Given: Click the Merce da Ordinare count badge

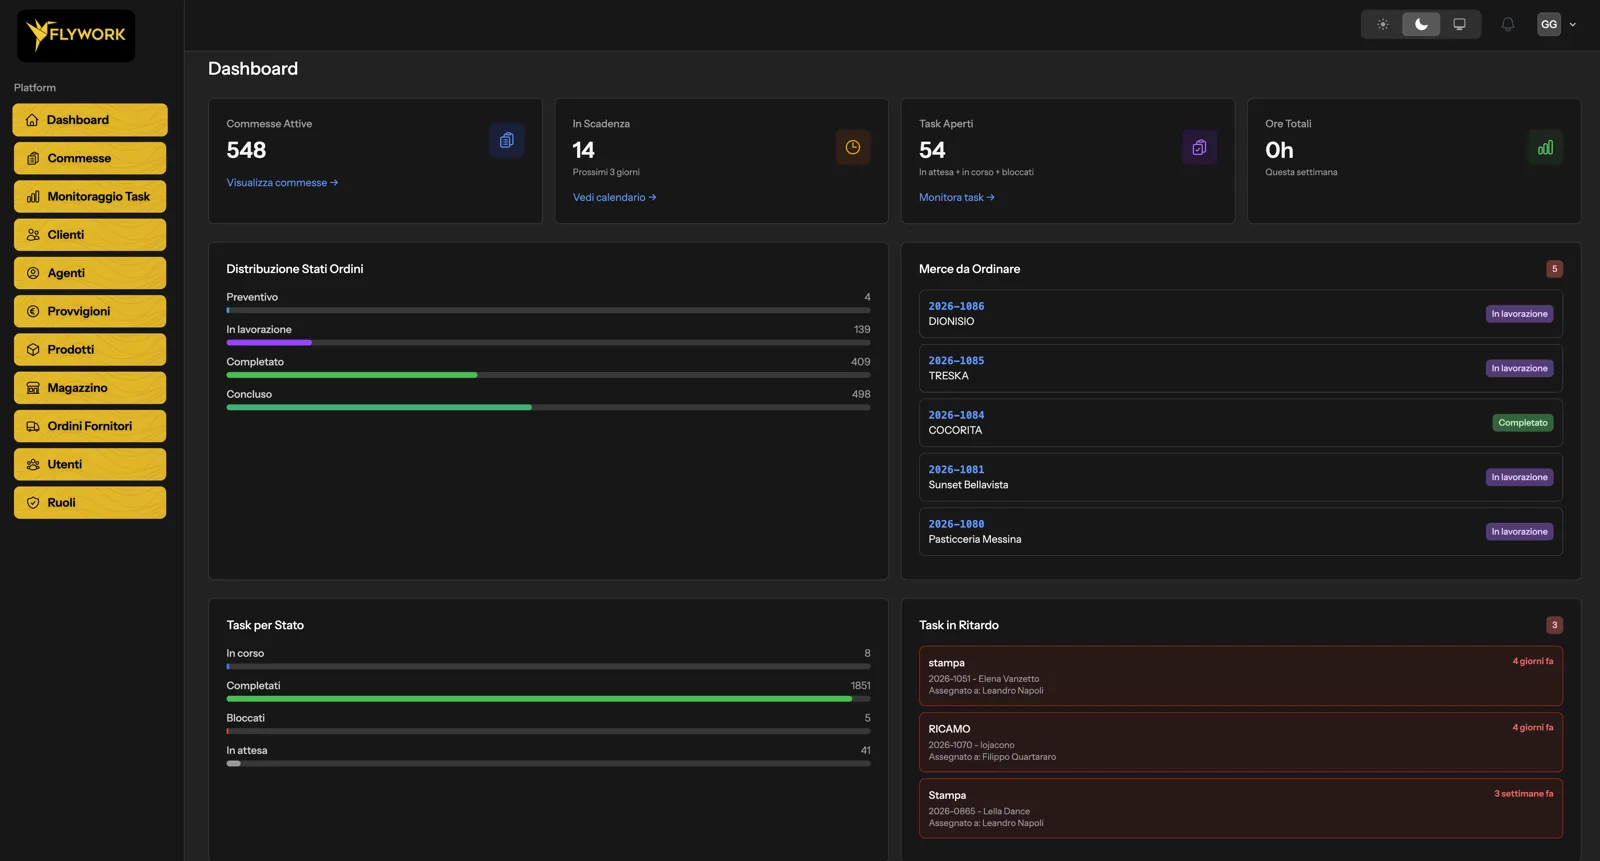Looking at the screenshot, I should (x=1554, y=269).
